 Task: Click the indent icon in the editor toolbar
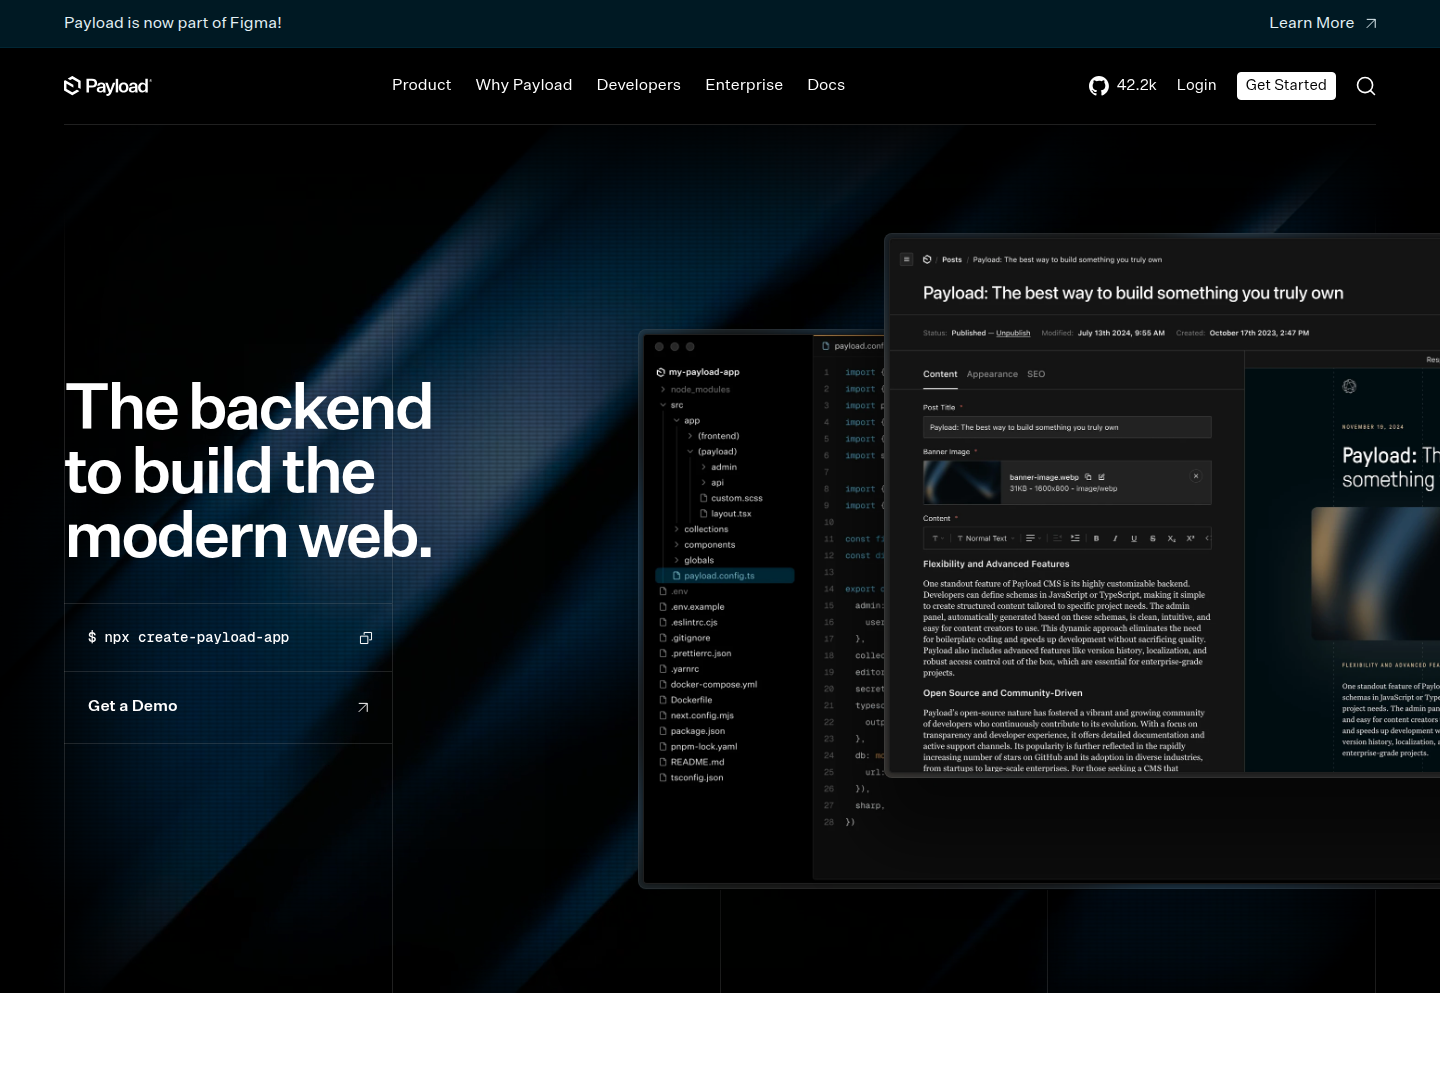tap(1075, 538)
